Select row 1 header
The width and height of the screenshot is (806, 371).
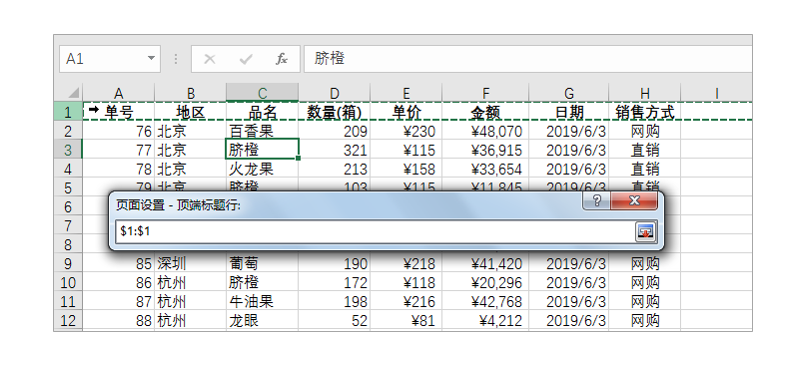(x=68, y=112)
